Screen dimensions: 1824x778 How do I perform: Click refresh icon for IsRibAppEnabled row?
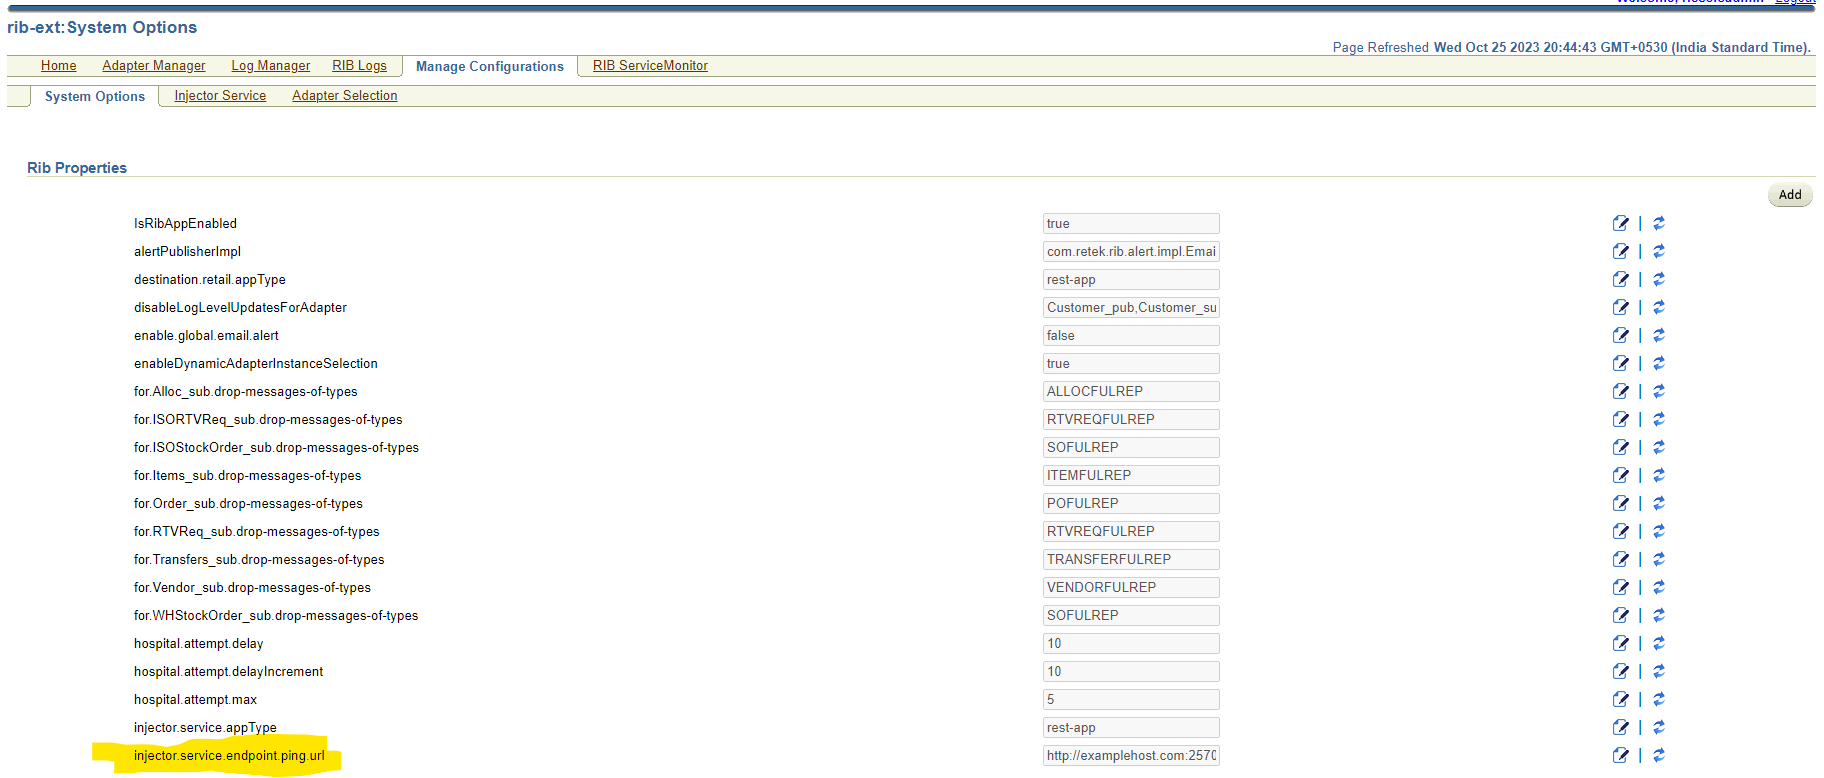click(1659, 223)
